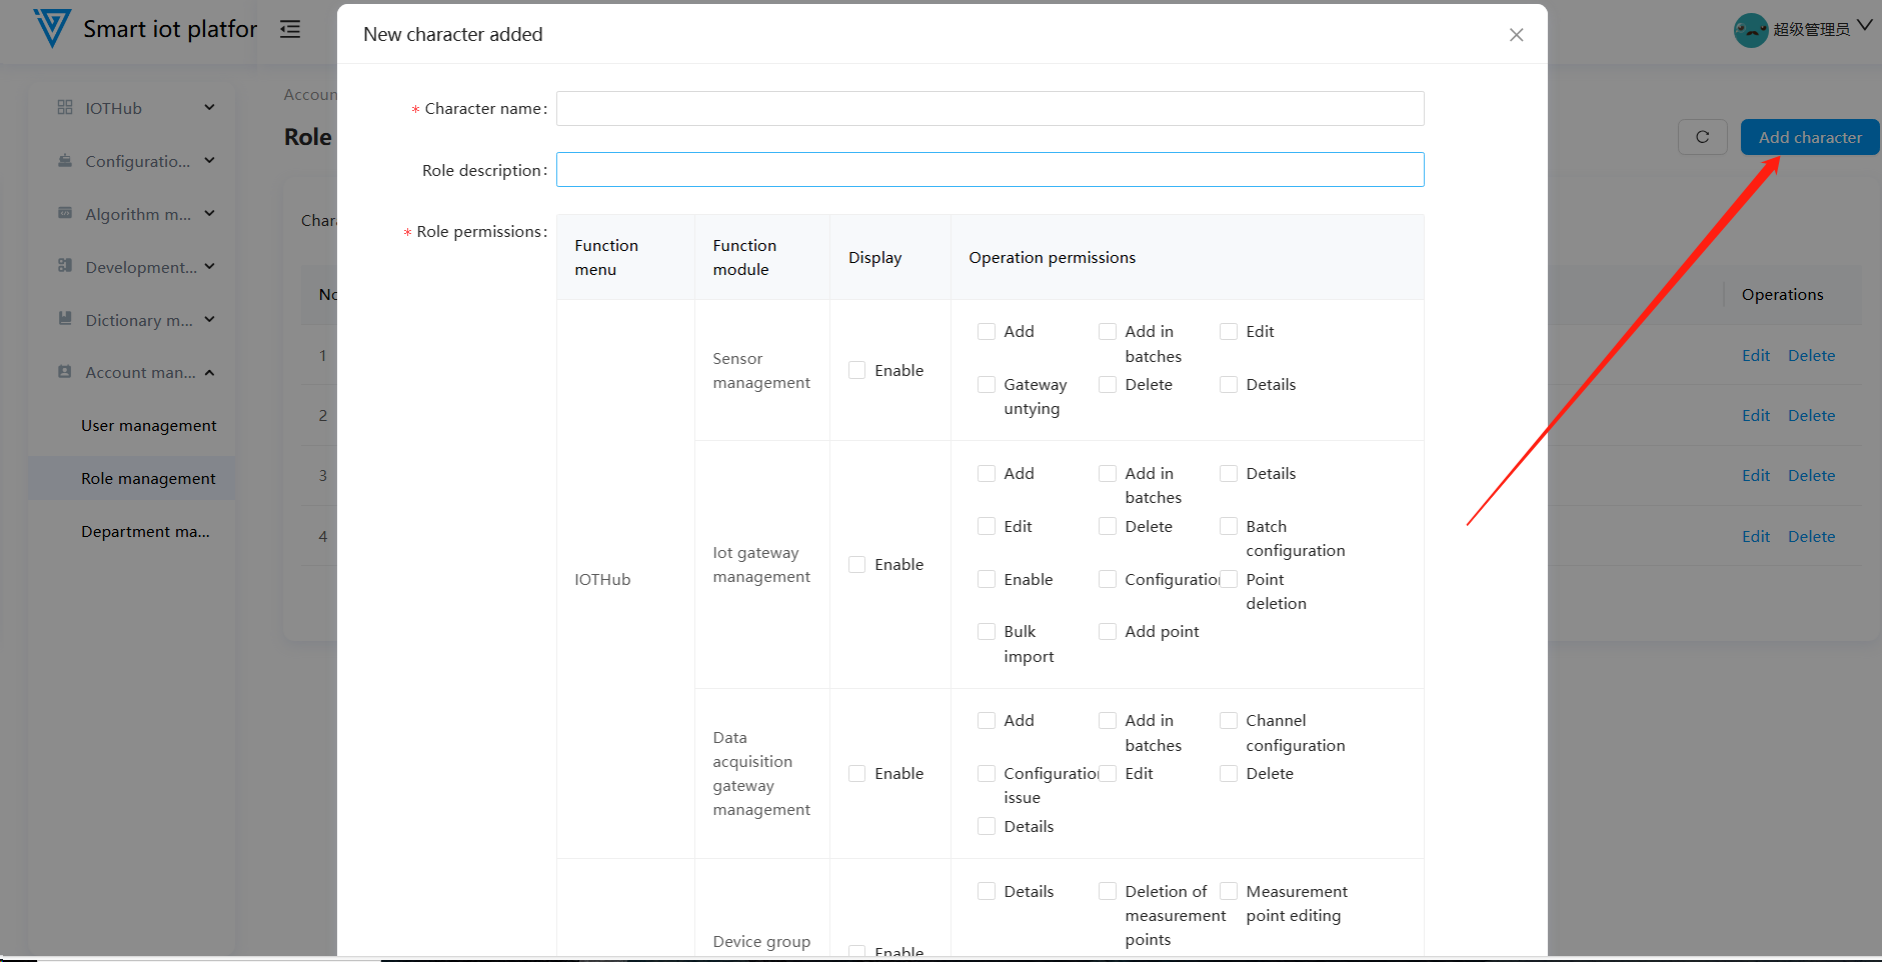The width and height of the screenshot is (1882, 962).
Task: Open the user account dropdown arrow
Action: (x=1865, y=26)
